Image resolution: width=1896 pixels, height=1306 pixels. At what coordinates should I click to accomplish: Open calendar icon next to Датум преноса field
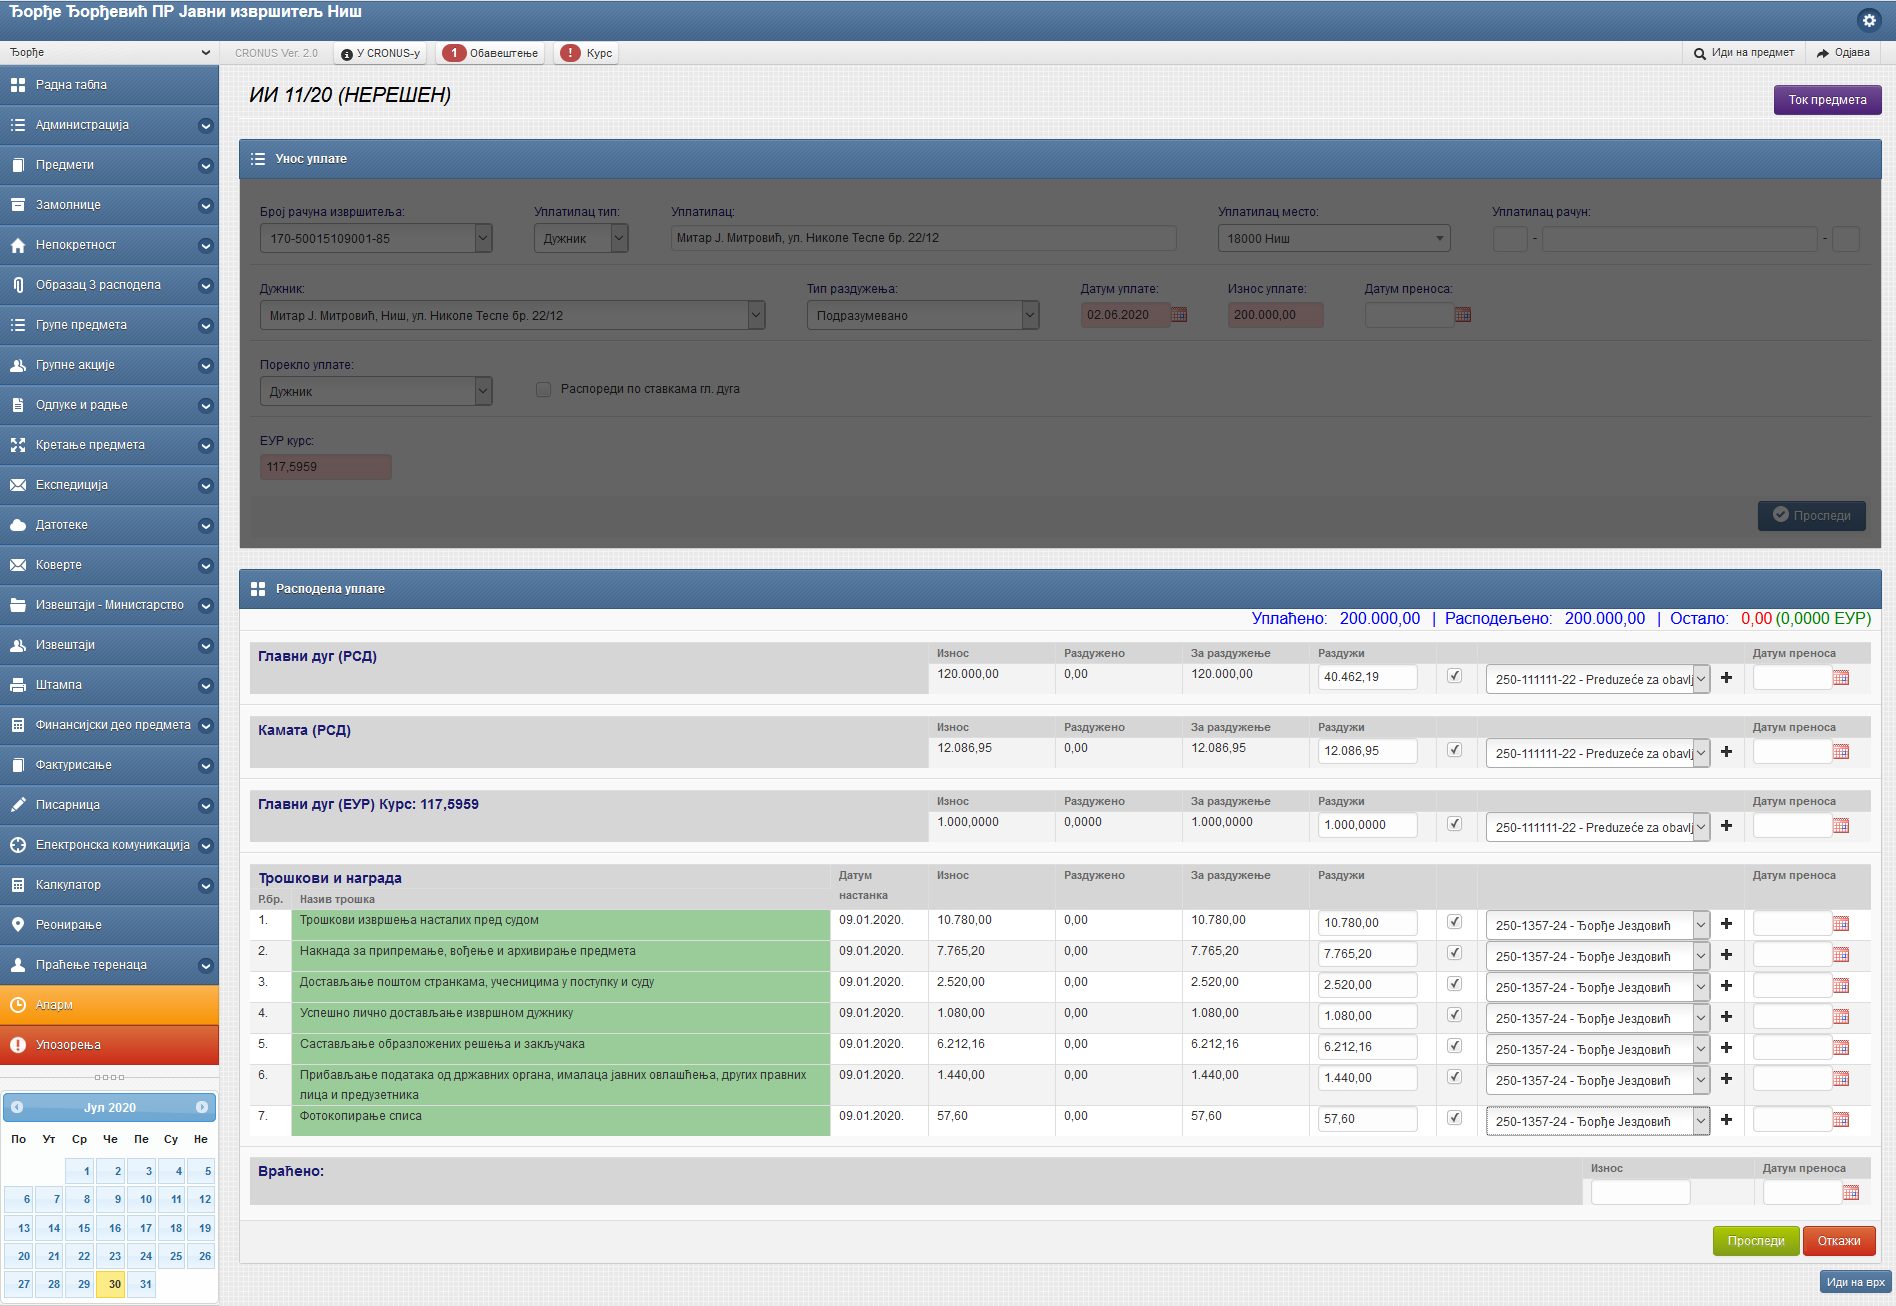pyautogui.click(x=1463, y=315)
